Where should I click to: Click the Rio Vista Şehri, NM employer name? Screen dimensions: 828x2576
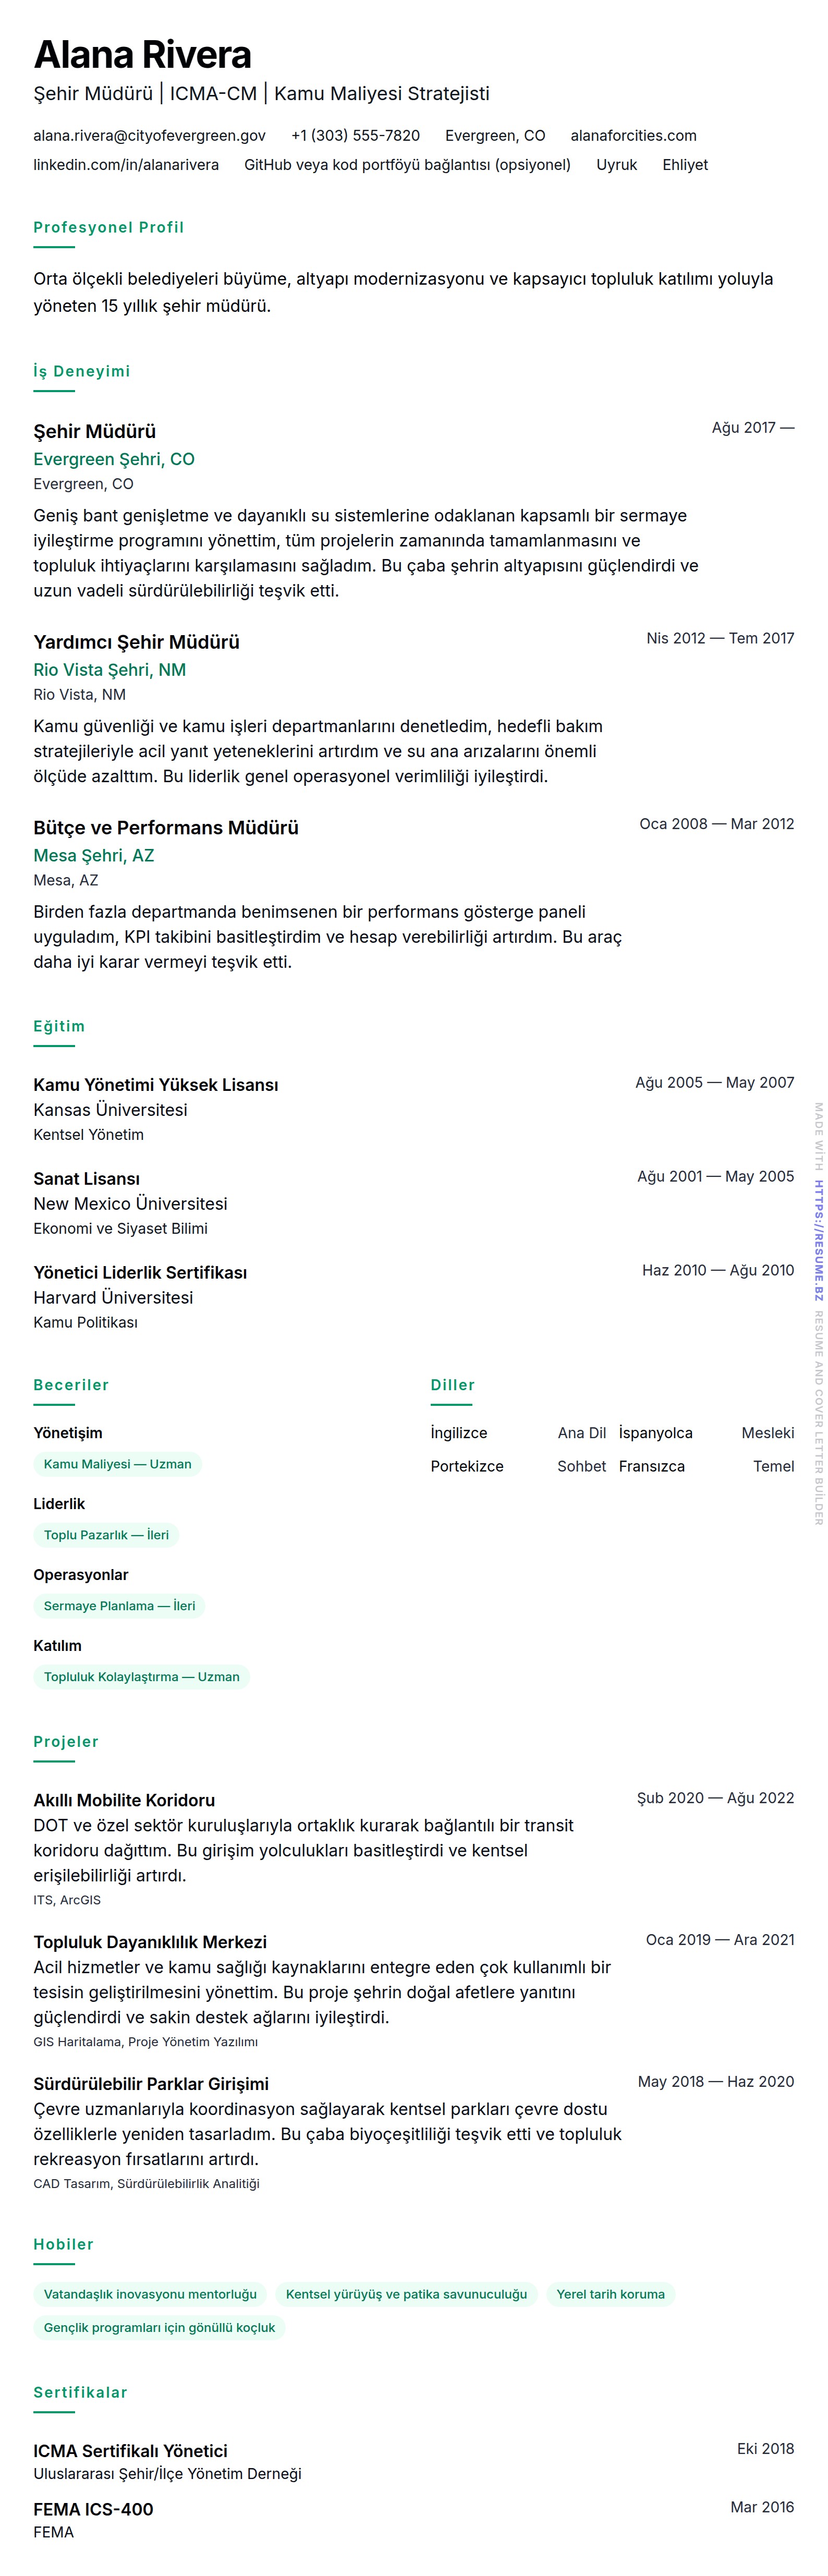pos(110,670)
